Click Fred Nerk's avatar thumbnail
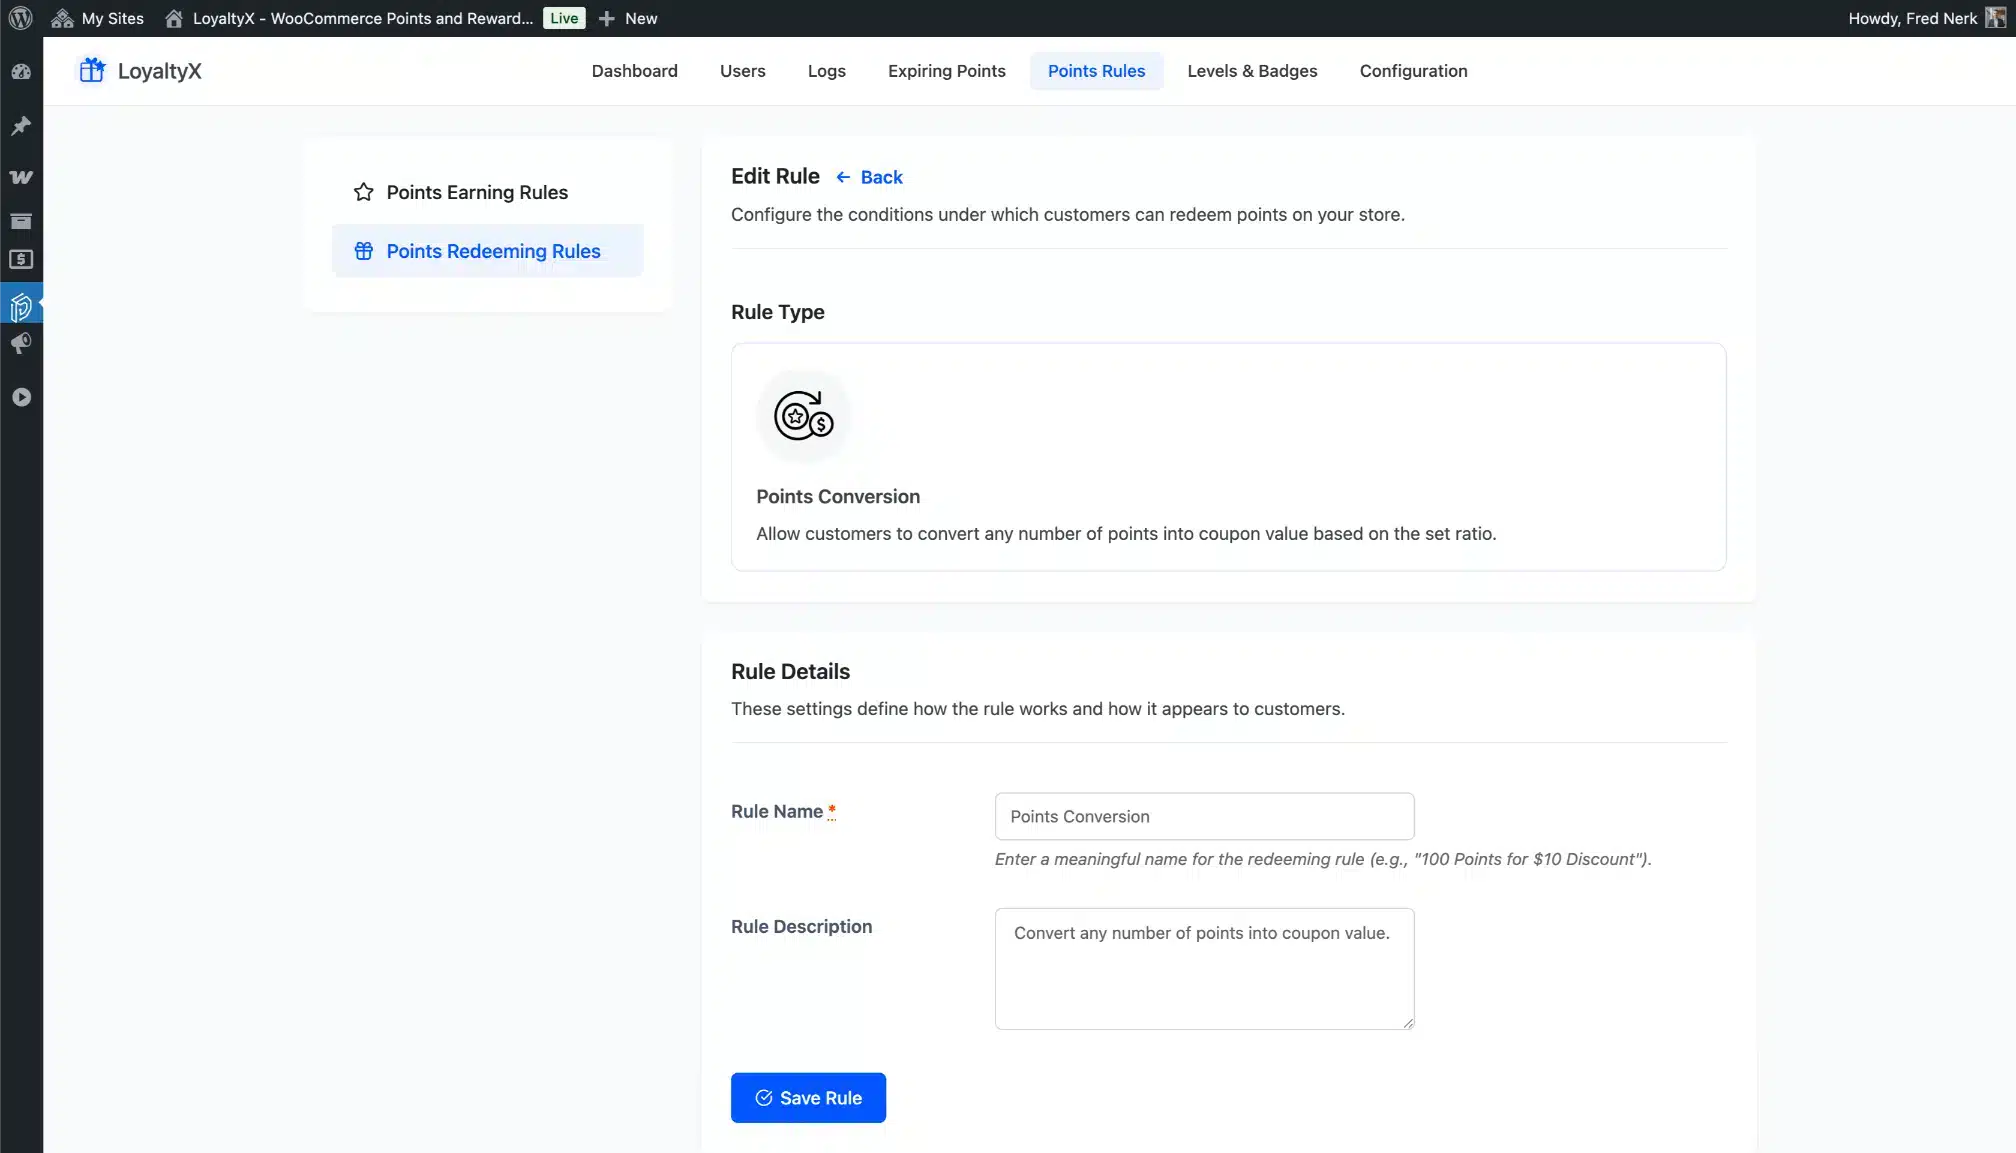 (1995, 18)
